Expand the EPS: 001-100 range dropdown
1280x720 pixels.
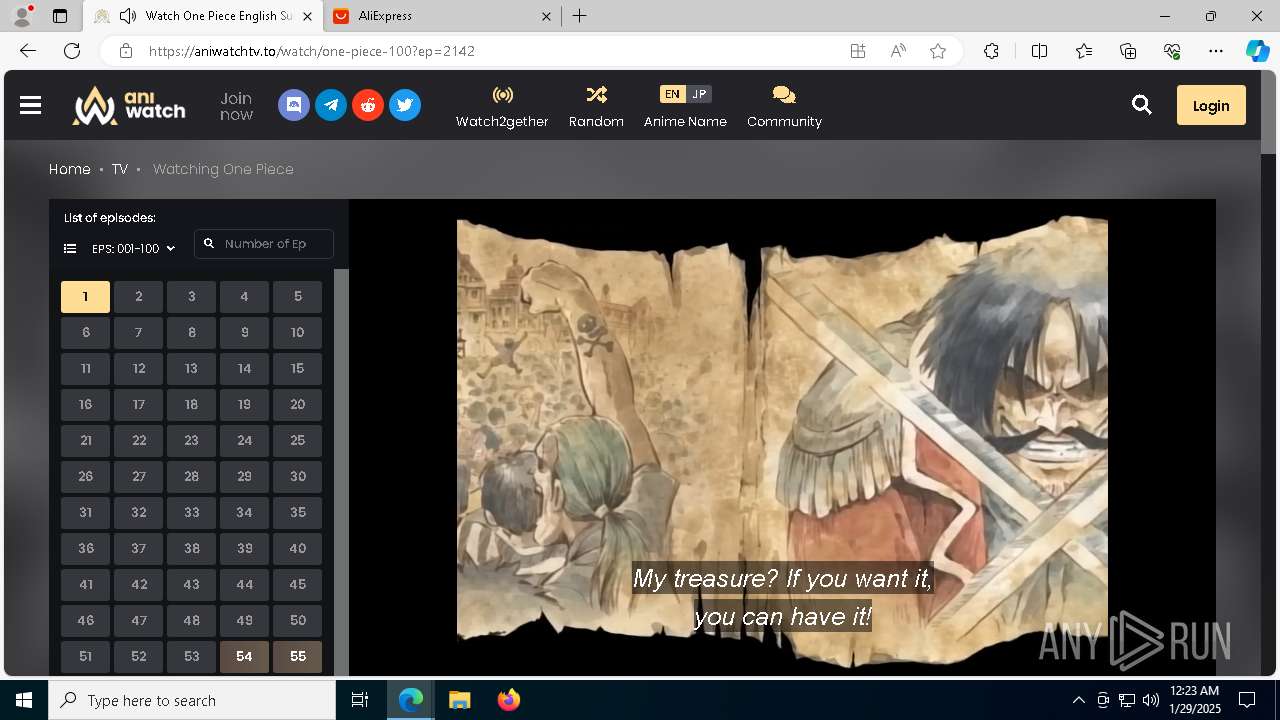click(x=133, y=248)
